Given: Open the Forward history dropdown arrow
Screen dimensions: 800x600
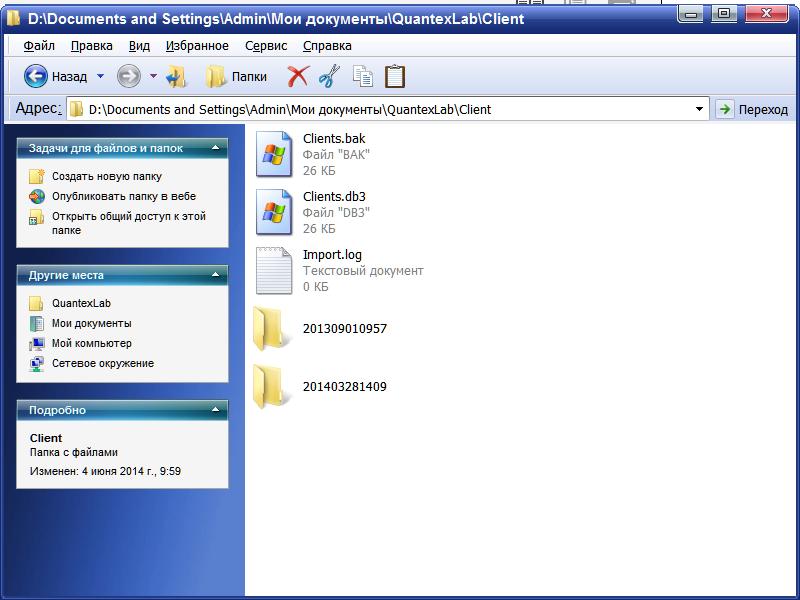Looking at the screenshot, I should point(153,77).
